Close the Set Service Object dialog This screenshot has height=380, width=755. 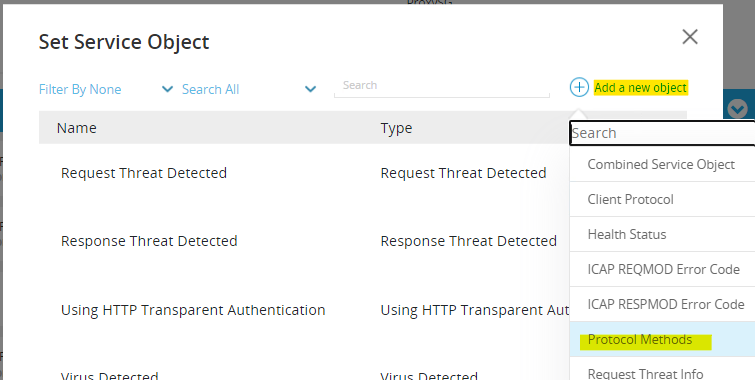690,37
